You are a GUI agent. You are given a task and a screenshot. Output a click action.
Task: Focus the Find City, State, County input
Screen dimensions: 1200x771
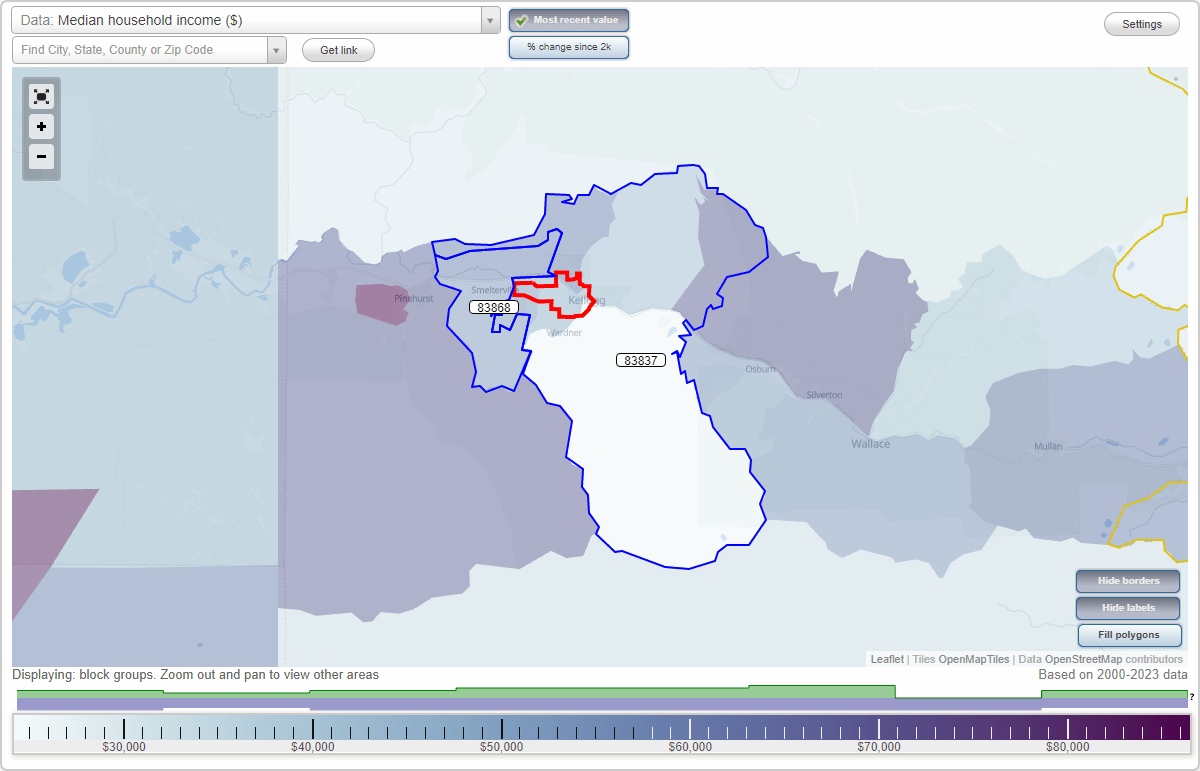[140, 50]
